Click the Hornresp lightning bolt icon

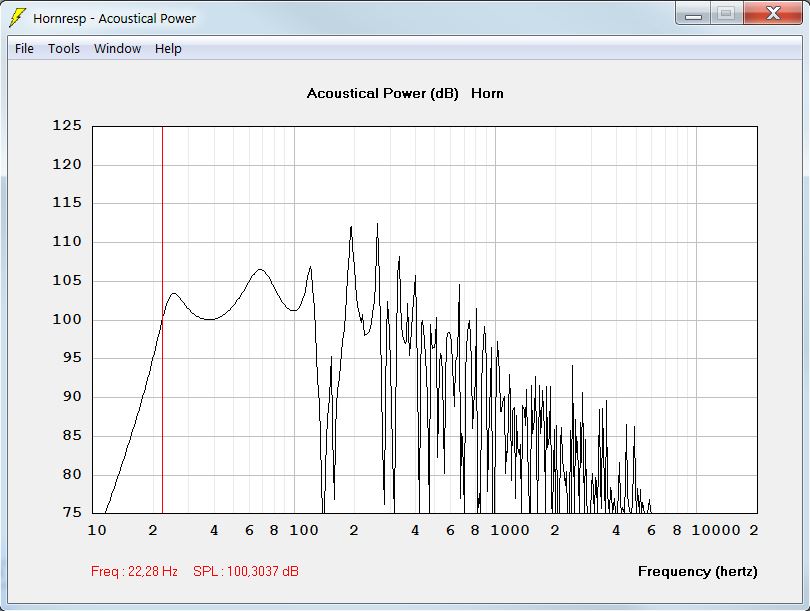click(x=17, y=18)
